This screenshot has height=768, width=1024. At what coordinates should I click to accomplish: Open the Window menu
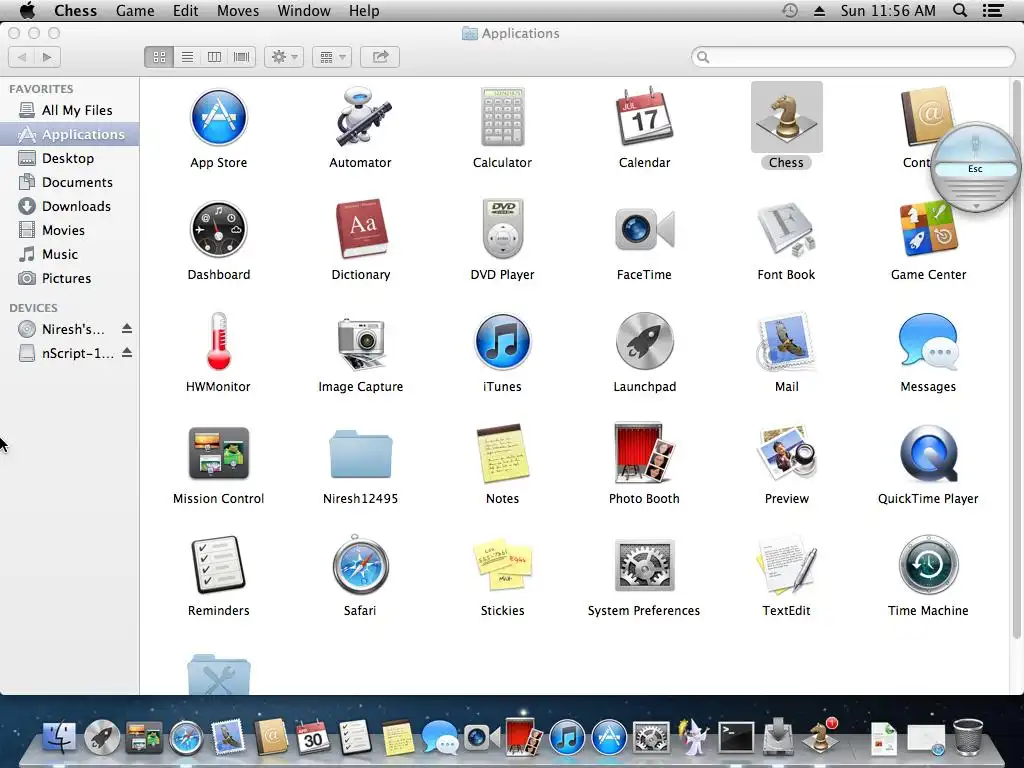coord(304,10)
